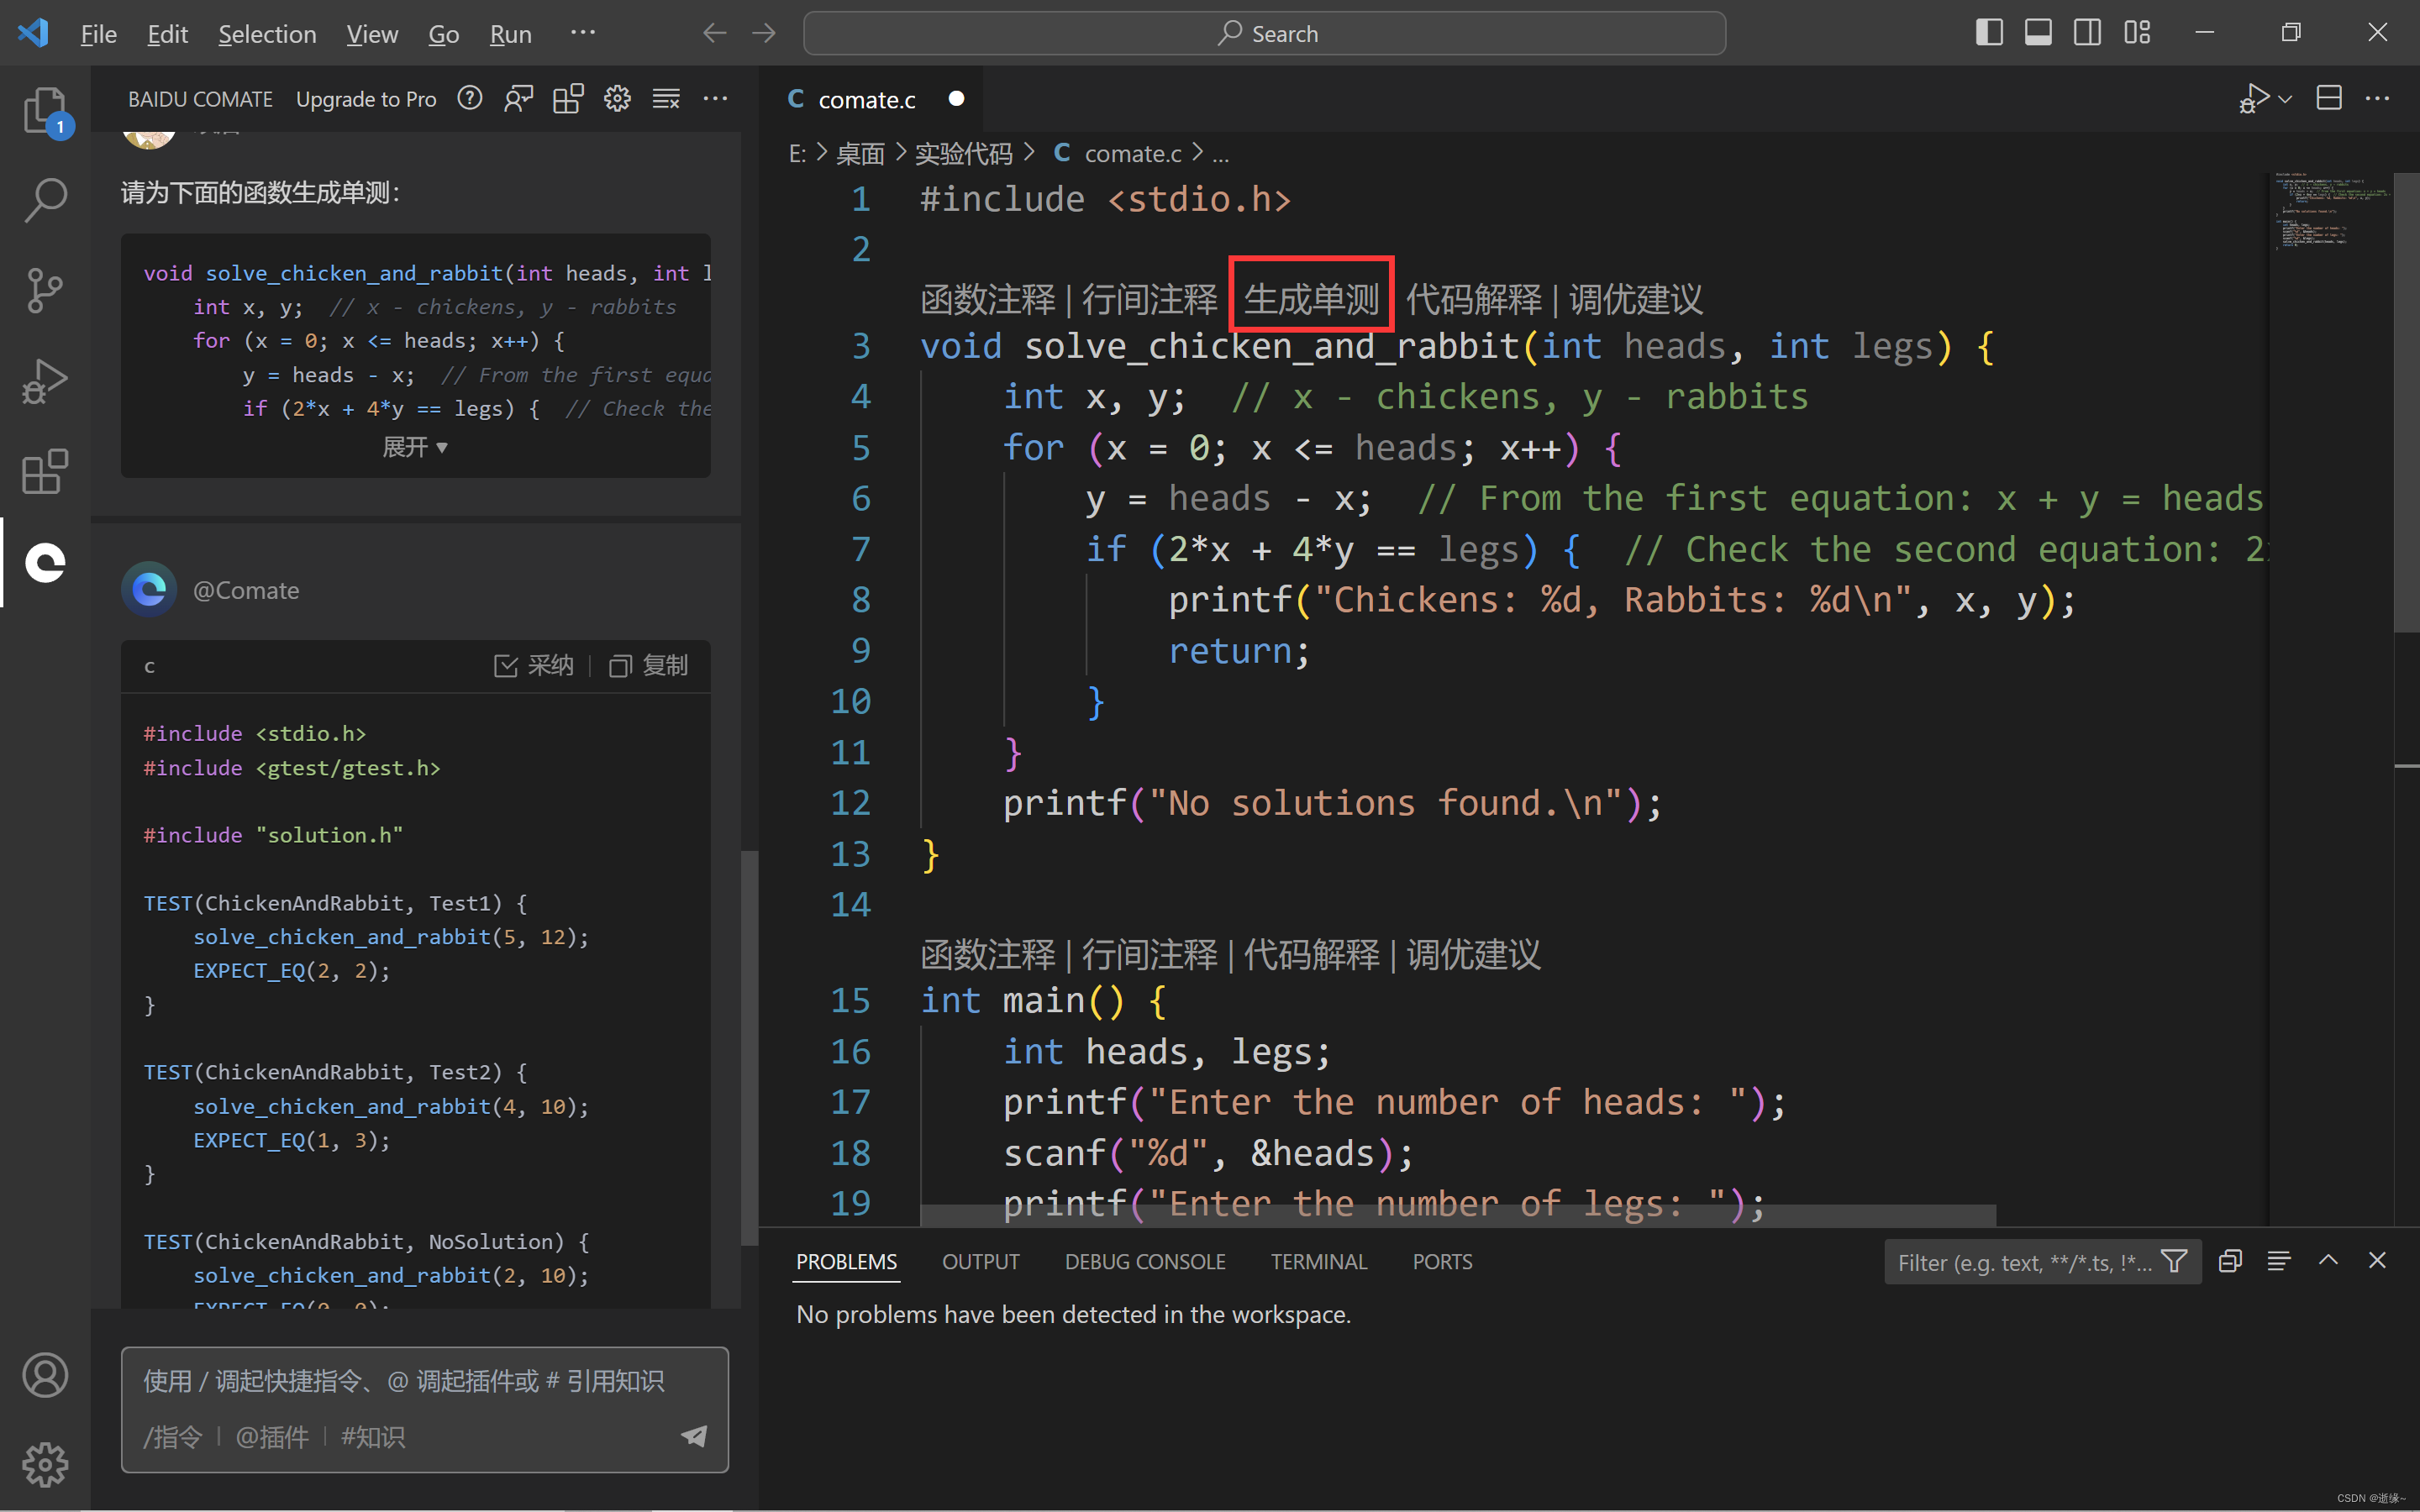Click the 生成单测 code lens link
The width and height of the screenshot is (2420, 1512).
pyautogui.click(x=1311, y=298)
